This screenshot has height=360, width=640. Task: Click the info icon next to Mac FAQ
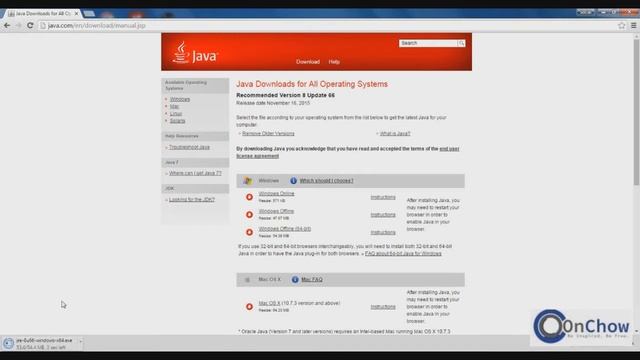(x=295, y=280)
